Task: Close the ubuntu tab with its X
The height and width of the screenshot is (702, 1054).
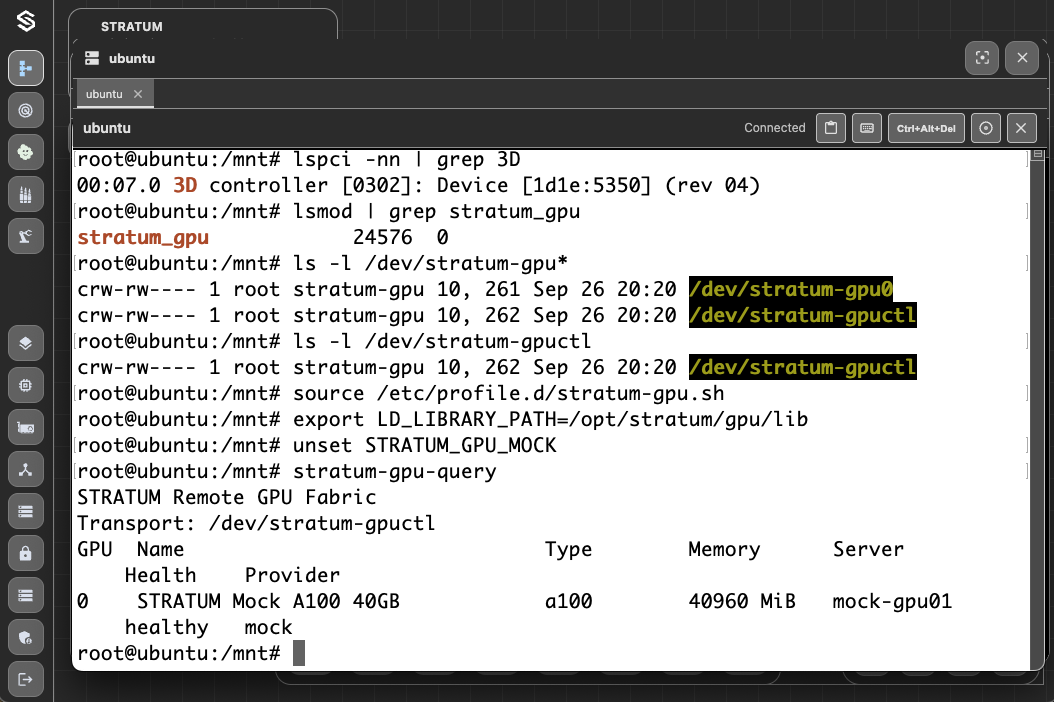Action: (x=138, y=94)
